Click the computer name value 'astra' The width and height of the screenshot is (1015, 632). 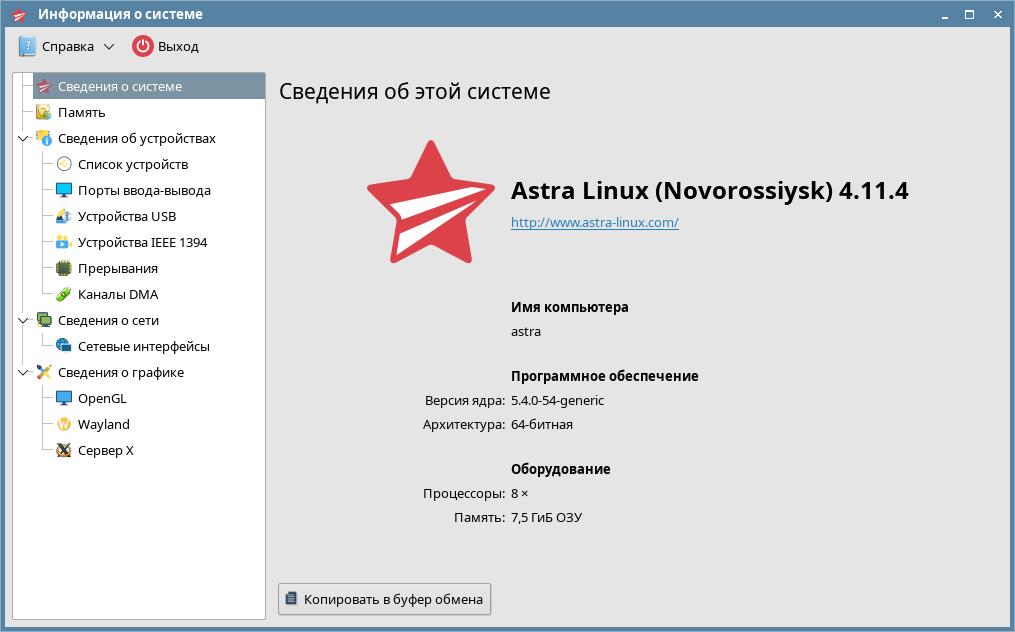(x=526, y=332)
